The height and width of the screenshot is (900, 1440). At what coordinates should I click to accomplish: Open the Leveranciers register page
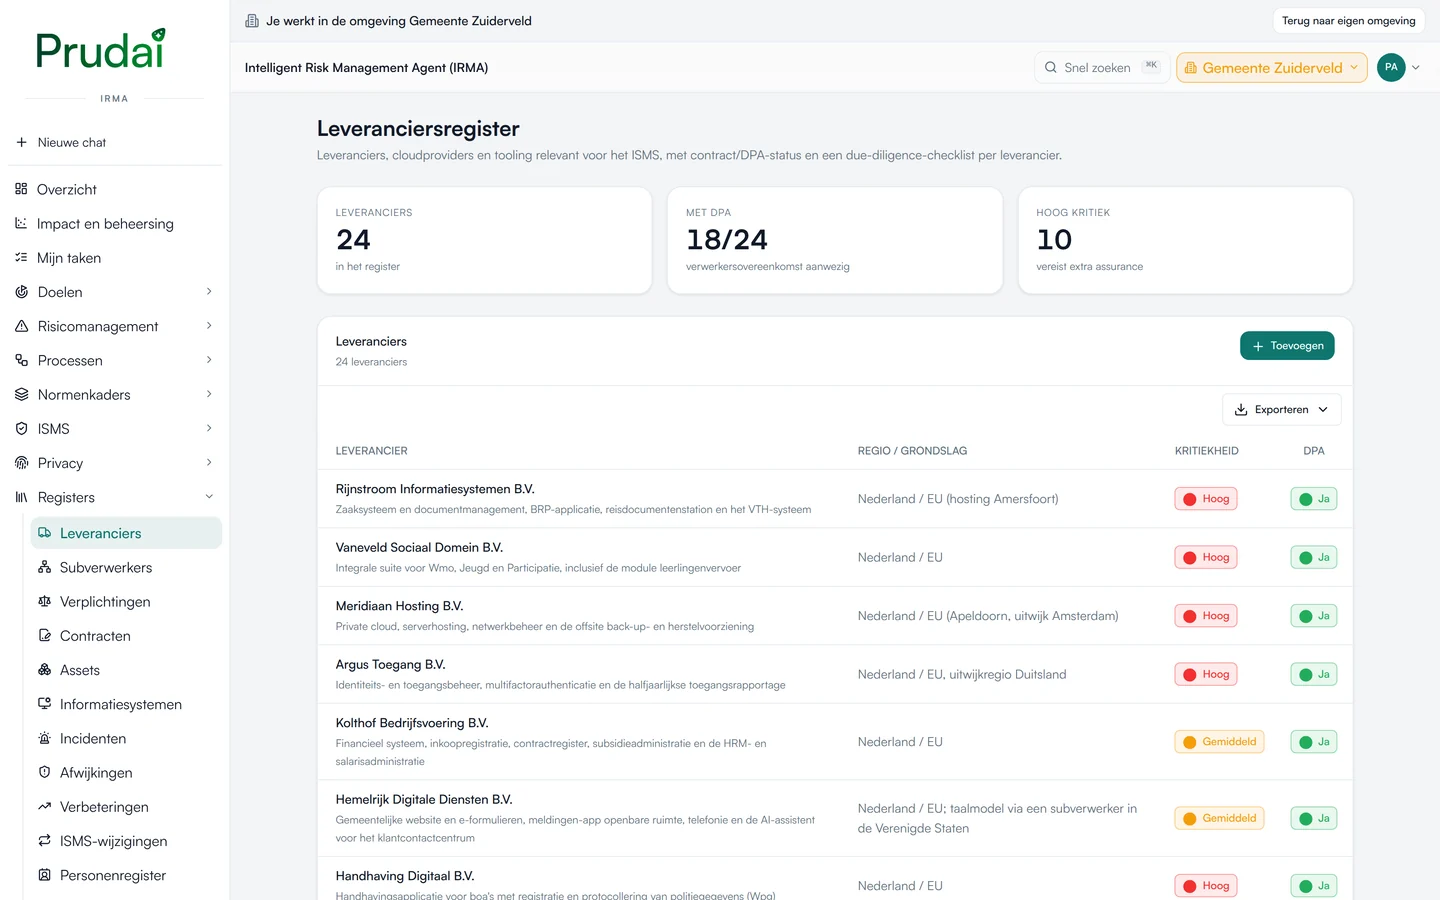tap(126, 533)
